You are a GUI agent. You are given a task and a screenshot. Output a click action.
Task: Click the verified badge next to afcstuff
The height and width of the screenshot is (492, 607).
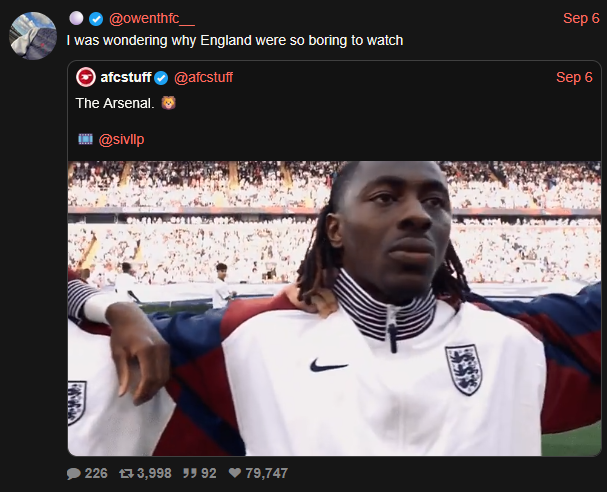tap(161, 78)
